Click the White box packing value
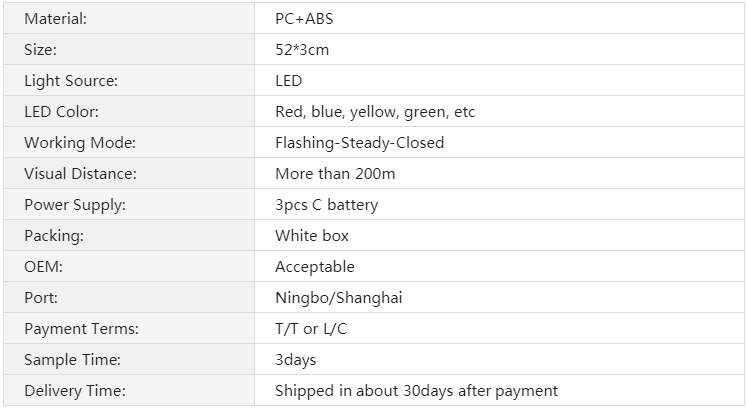The width and height of the screenshot is (747, 408). point(312,235)
